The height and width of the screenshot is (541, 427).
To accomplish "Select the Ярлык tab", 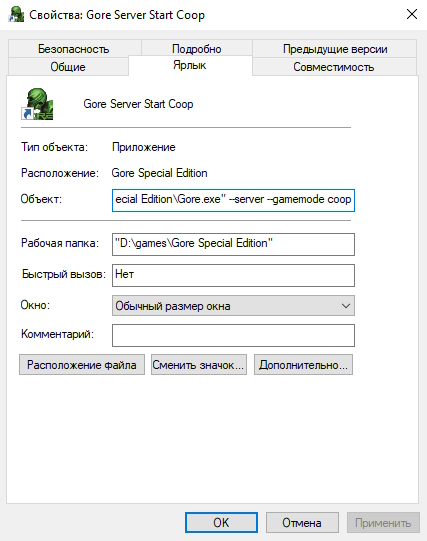I will [x=190, y=65].
